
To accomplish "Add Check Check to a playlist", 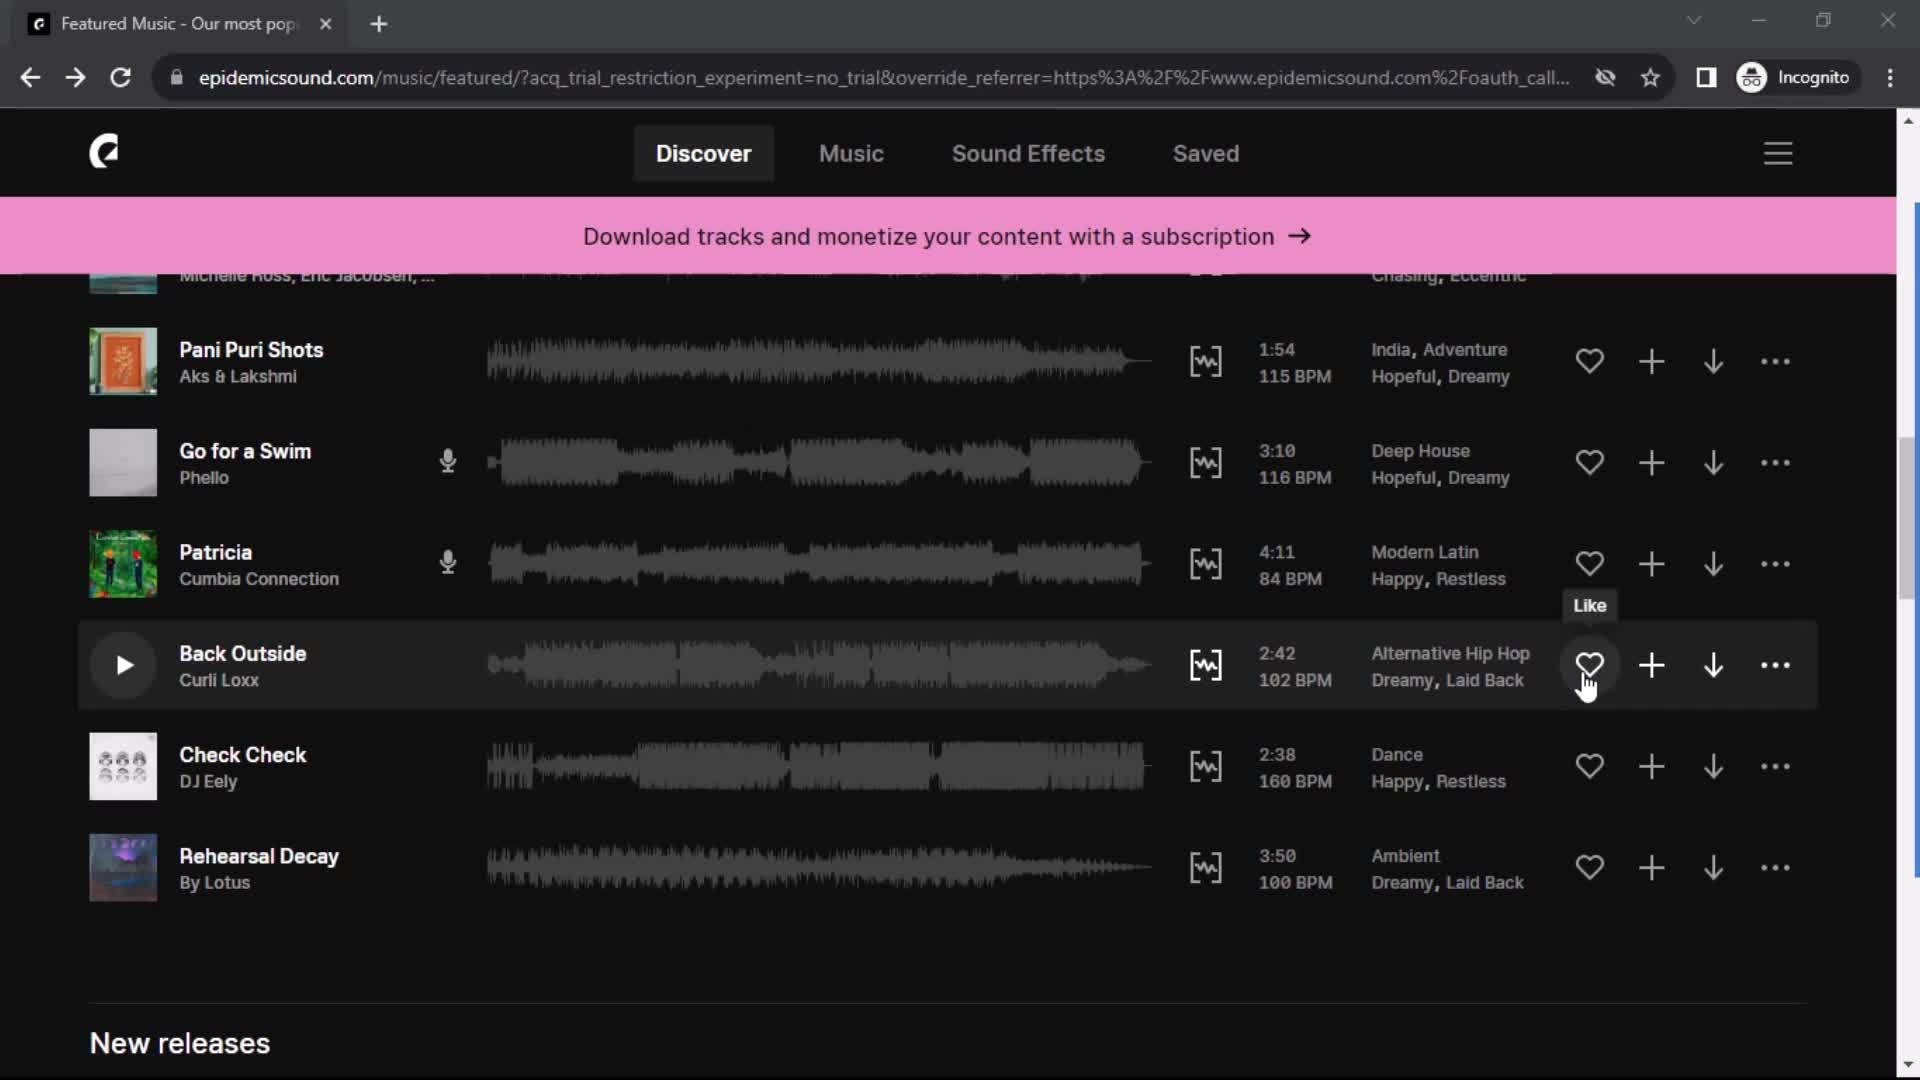I will pyautogui.click(x=1651, y=766).
